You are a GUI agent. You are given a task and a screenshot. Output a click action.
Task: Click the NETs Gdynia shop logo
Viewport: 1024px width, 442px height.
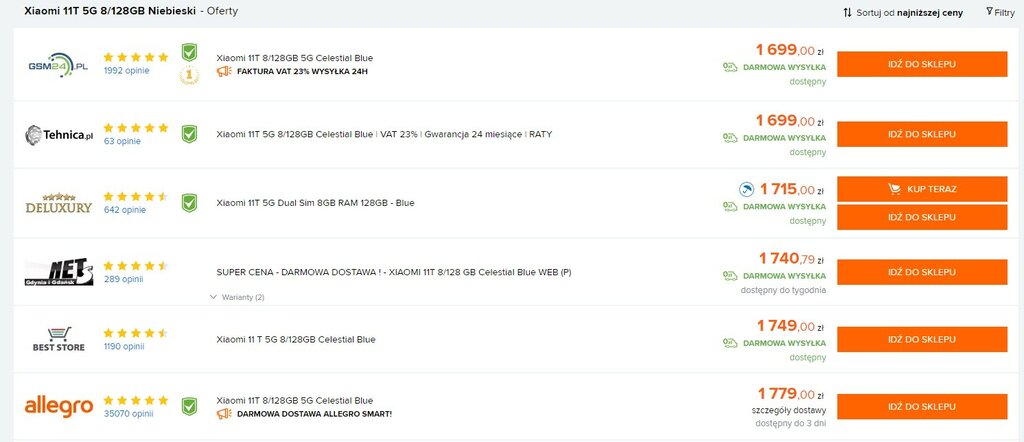59,272
